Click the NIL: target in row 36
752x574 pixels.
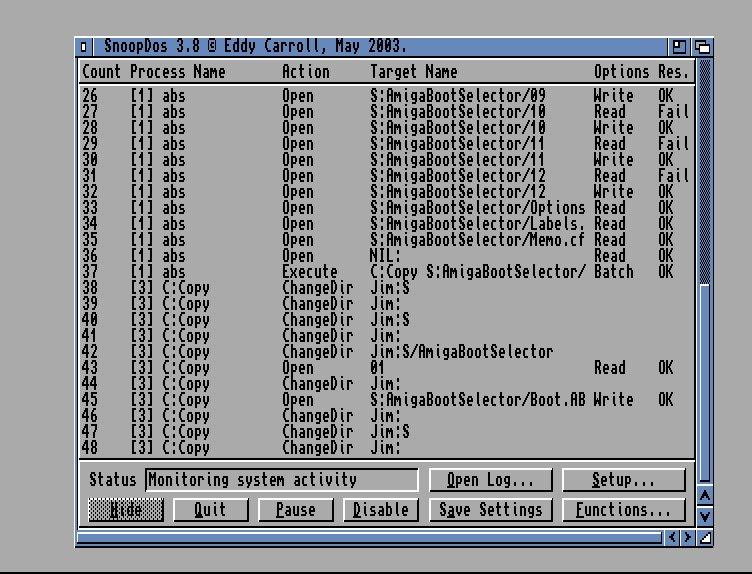[x=385, y=256]
